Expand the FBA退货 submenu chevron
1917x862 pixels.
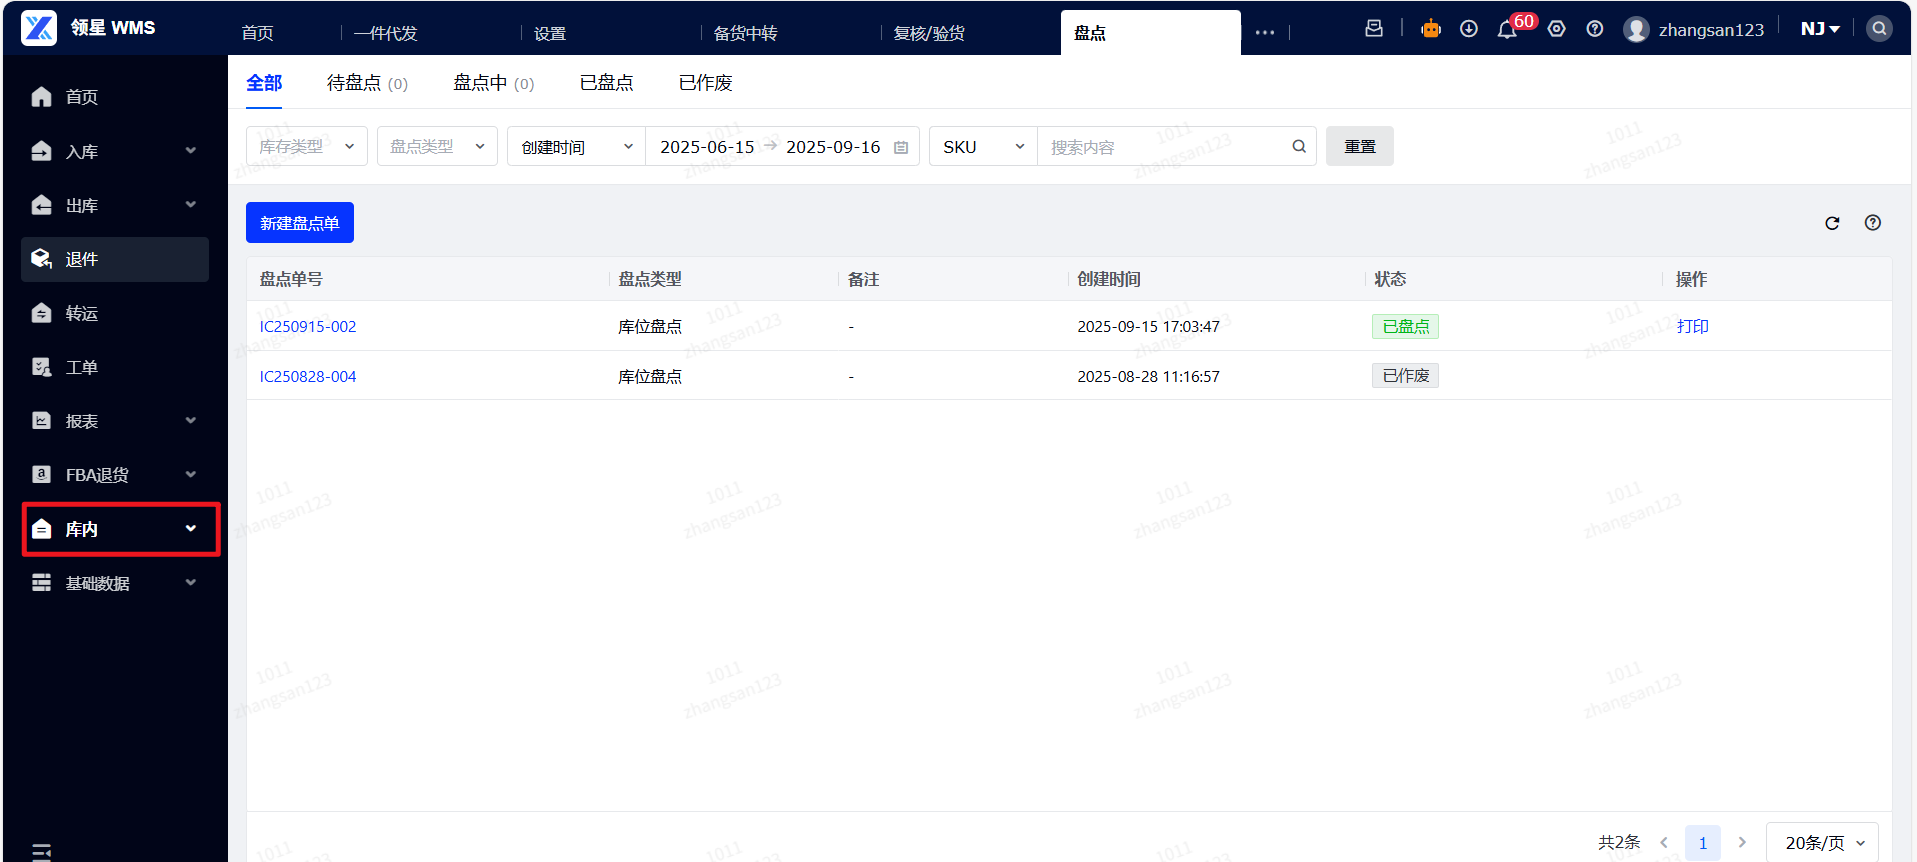pyautogui.click(x=191, y=475)
